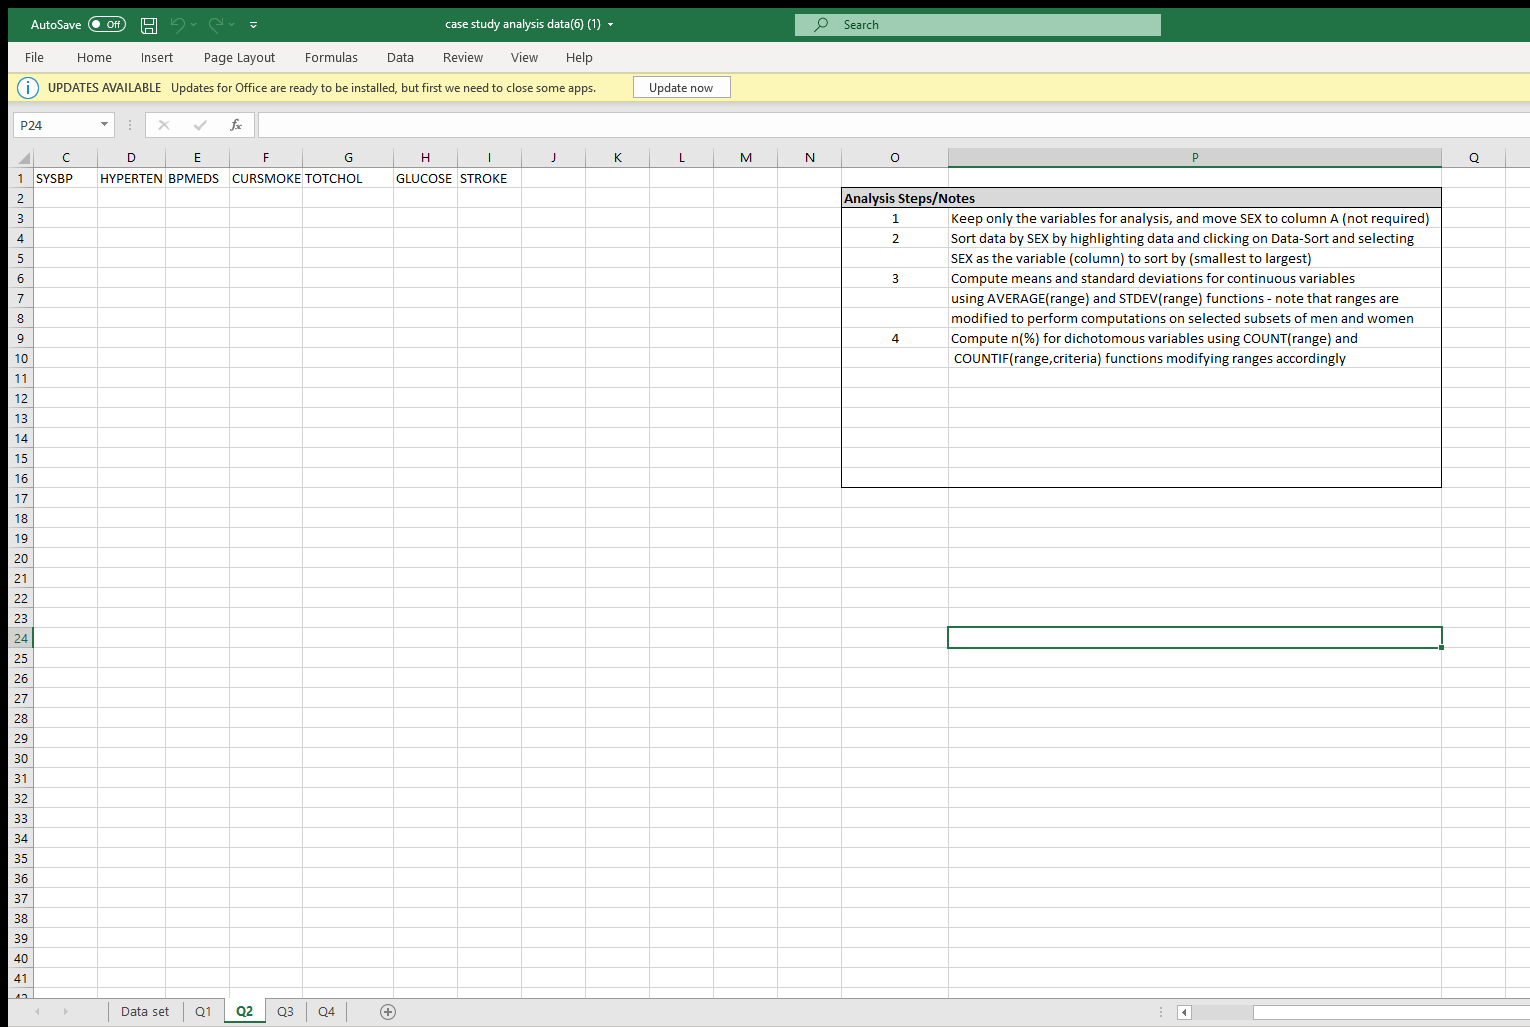Switch to the Q4 sheet tab

(327, 1011)
